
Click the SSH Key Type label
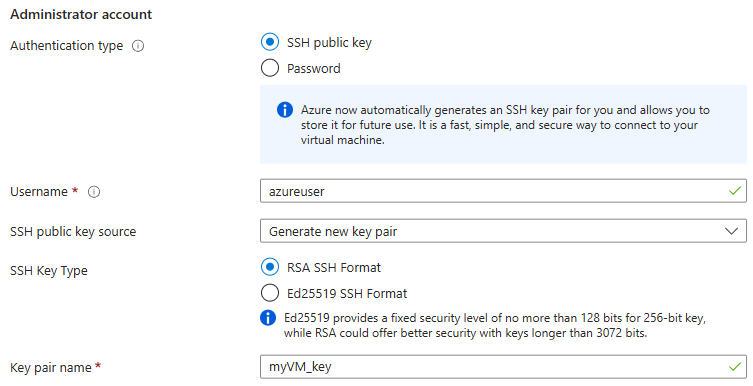[x=49, y=271]
